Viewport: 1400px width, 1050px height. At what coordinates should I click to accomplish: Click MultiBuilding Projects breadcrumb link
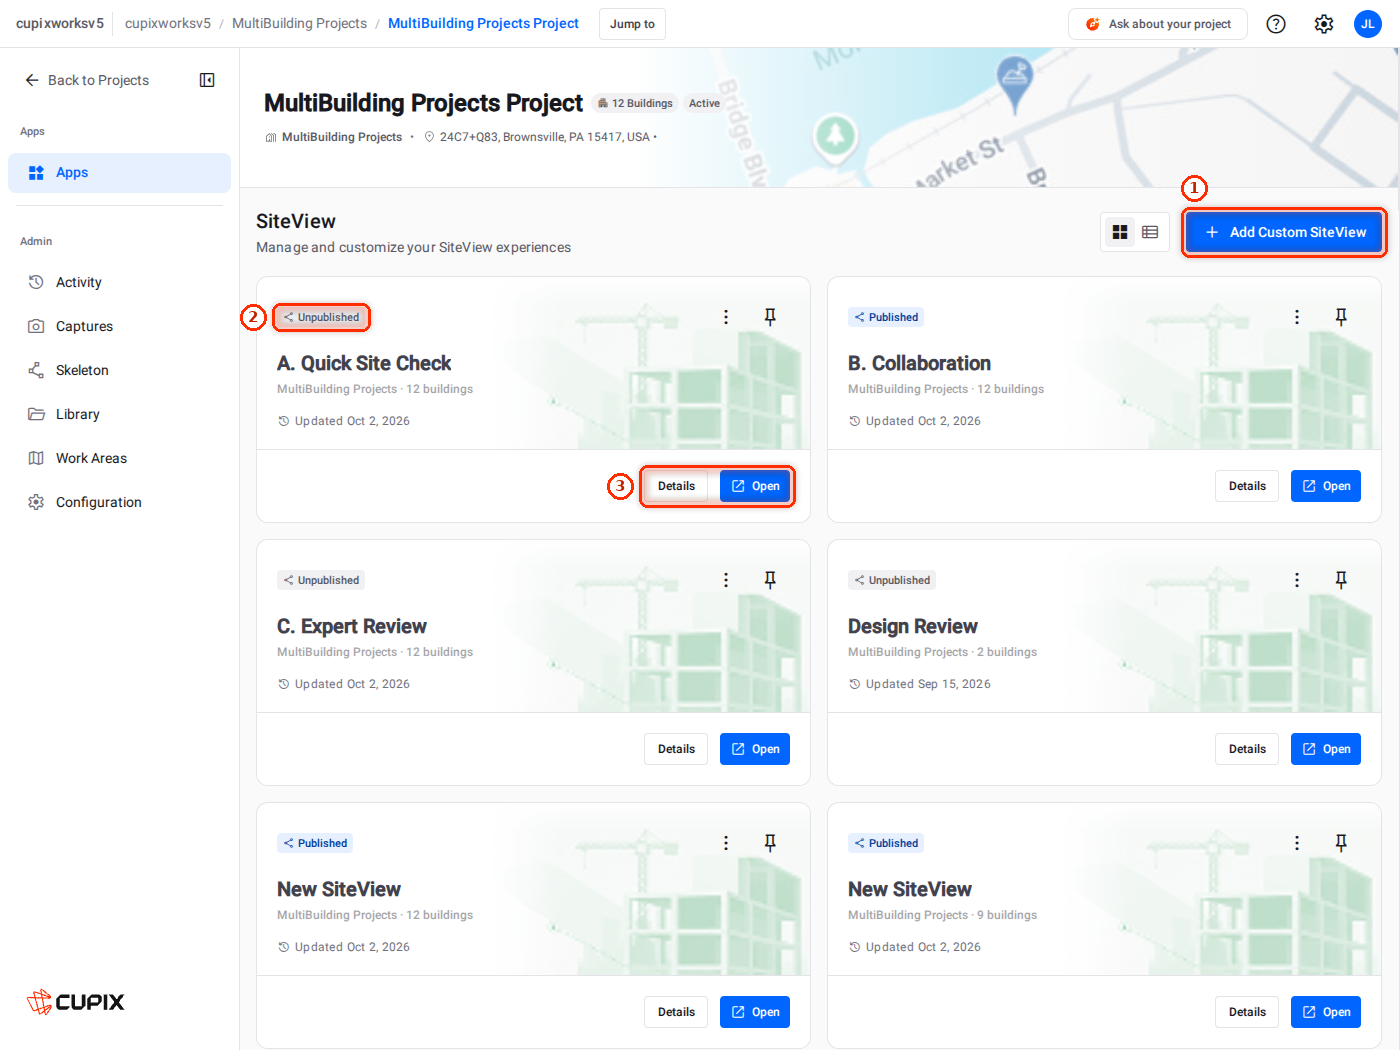click(299, 23)
